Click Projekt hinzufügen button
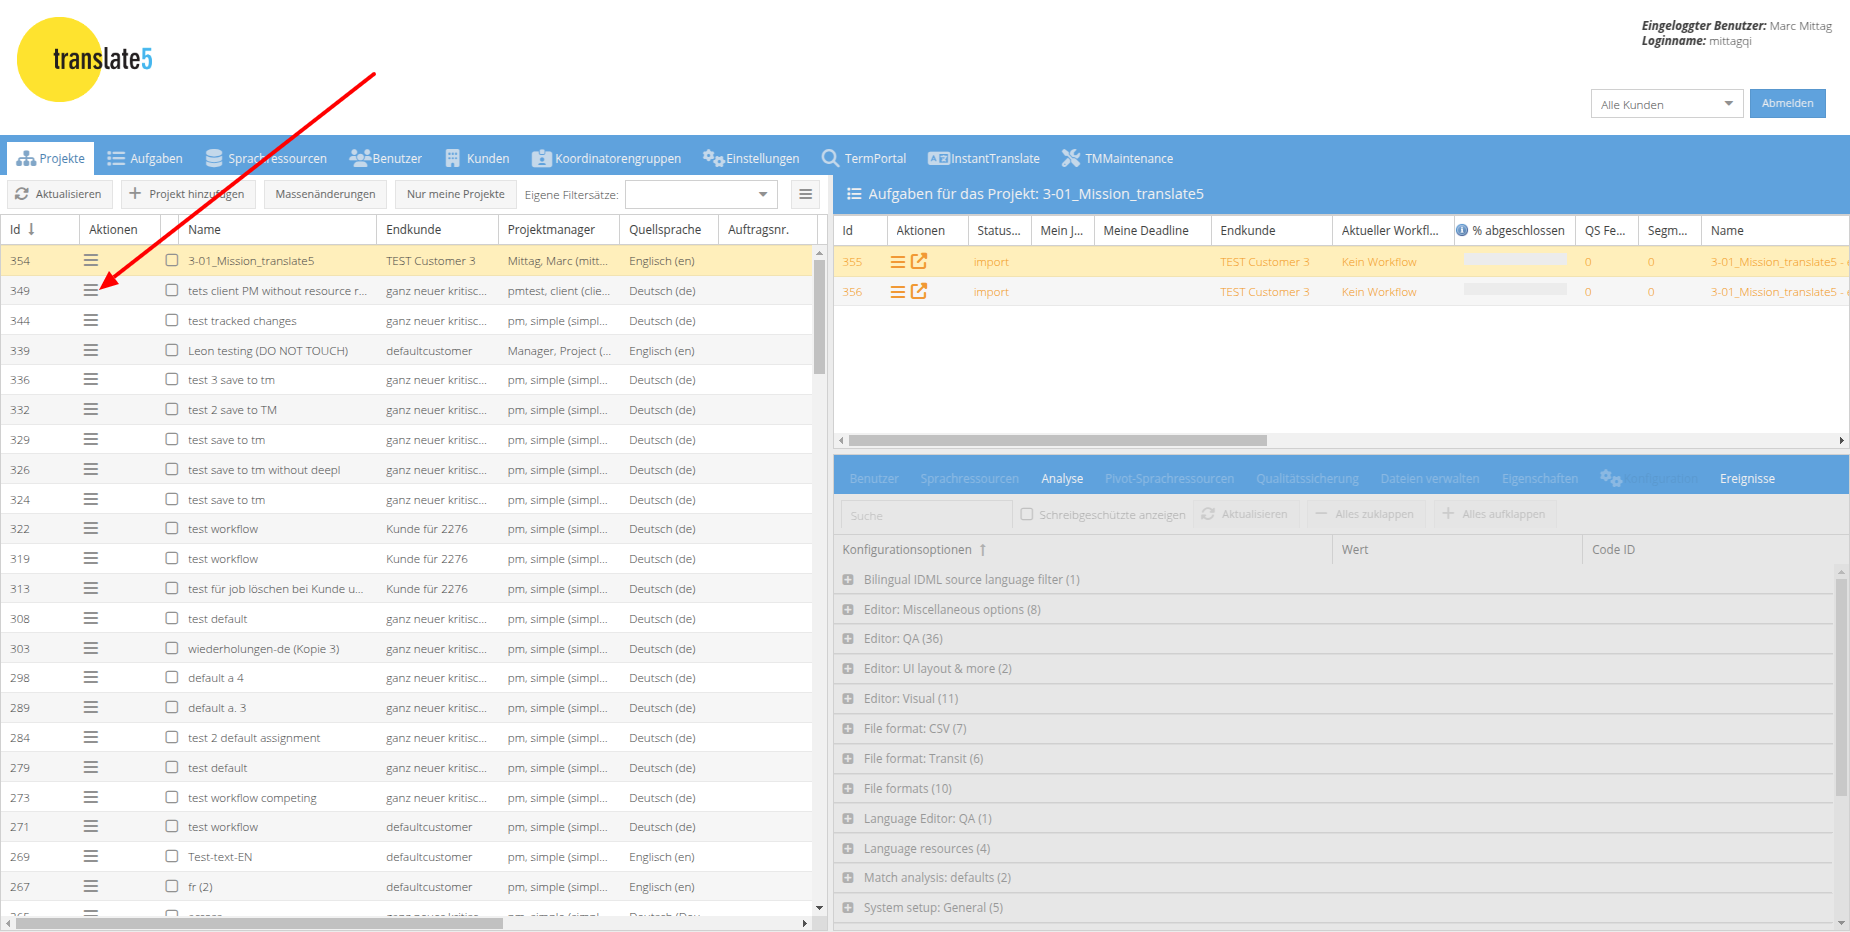This screenshot has height=932, width=1850. tap(187, 194)
